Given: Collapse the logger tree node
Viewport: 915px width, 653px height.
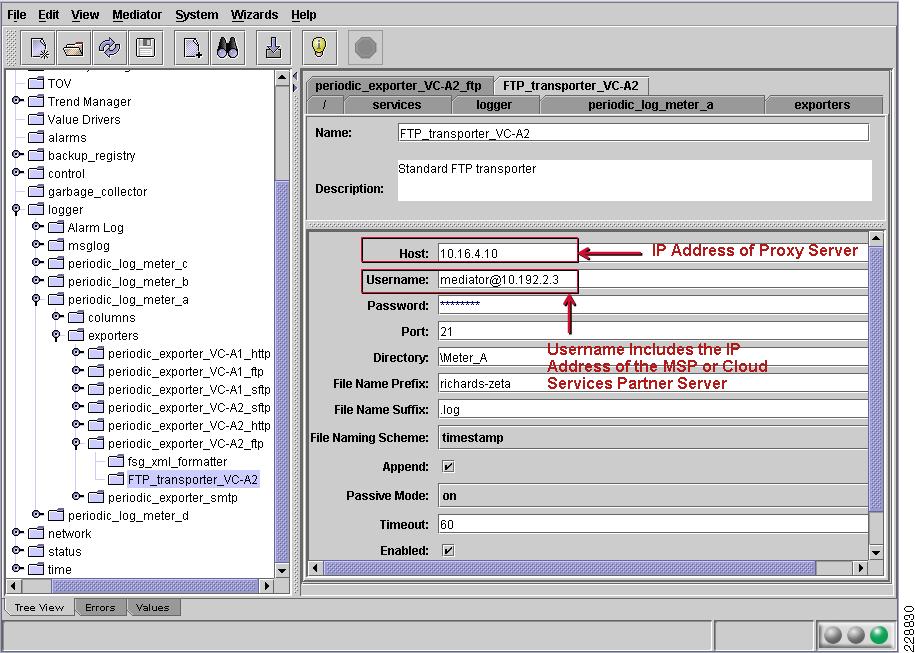Looking at the screenshot, I should coord(17,209).
